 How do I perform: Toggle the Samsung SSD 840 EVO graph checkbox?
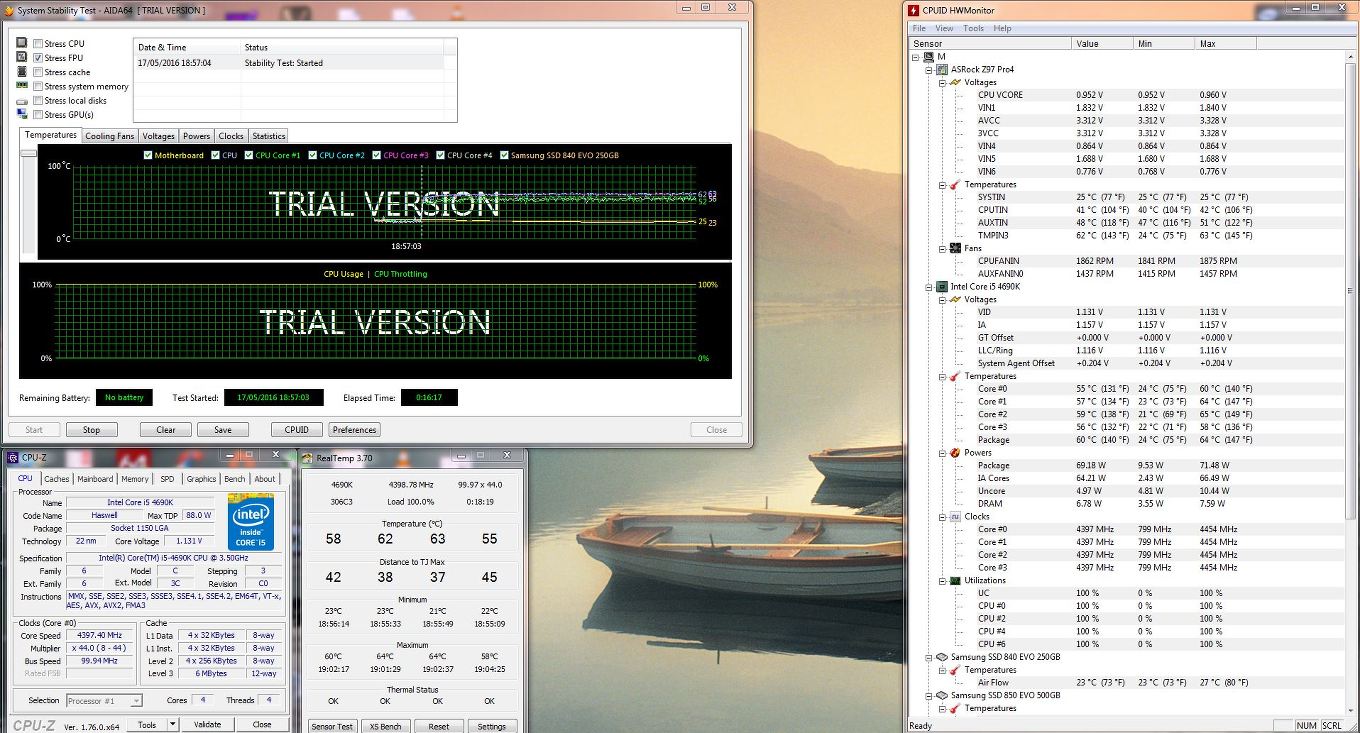point(504,155)
